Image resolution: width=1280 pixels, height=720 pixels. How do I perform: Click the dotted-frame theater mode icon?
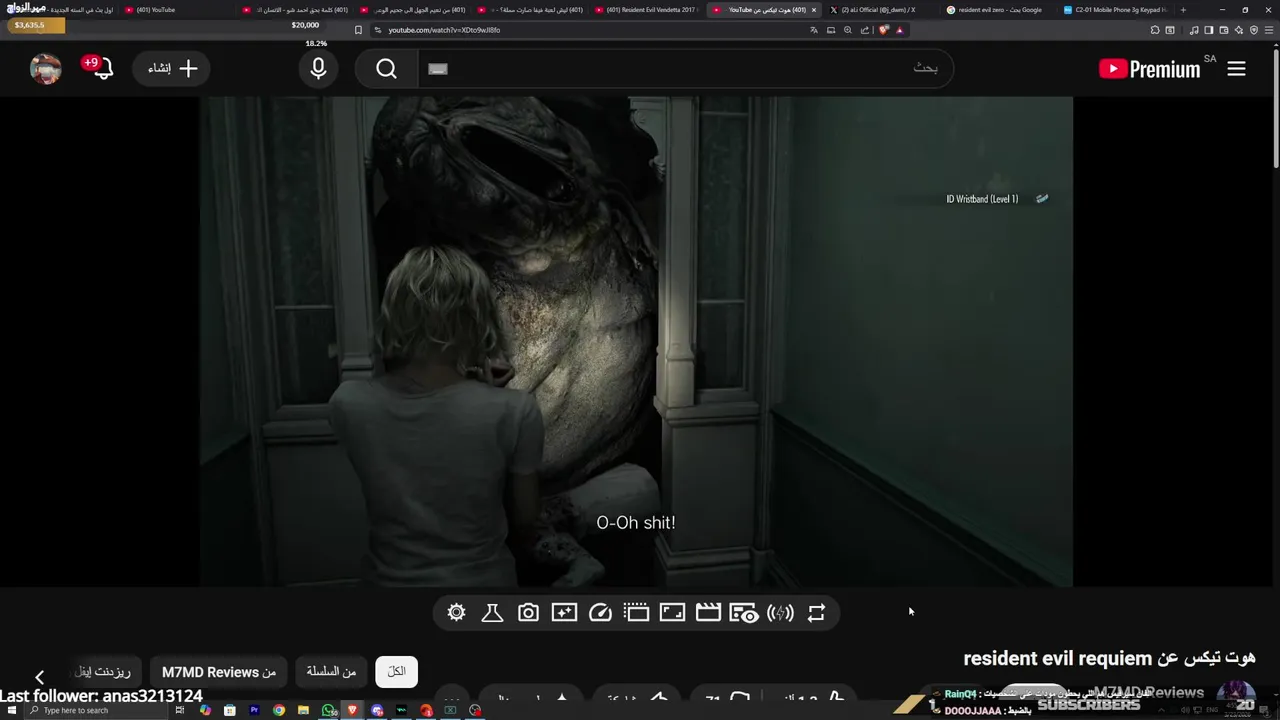(x=636, y=613)
